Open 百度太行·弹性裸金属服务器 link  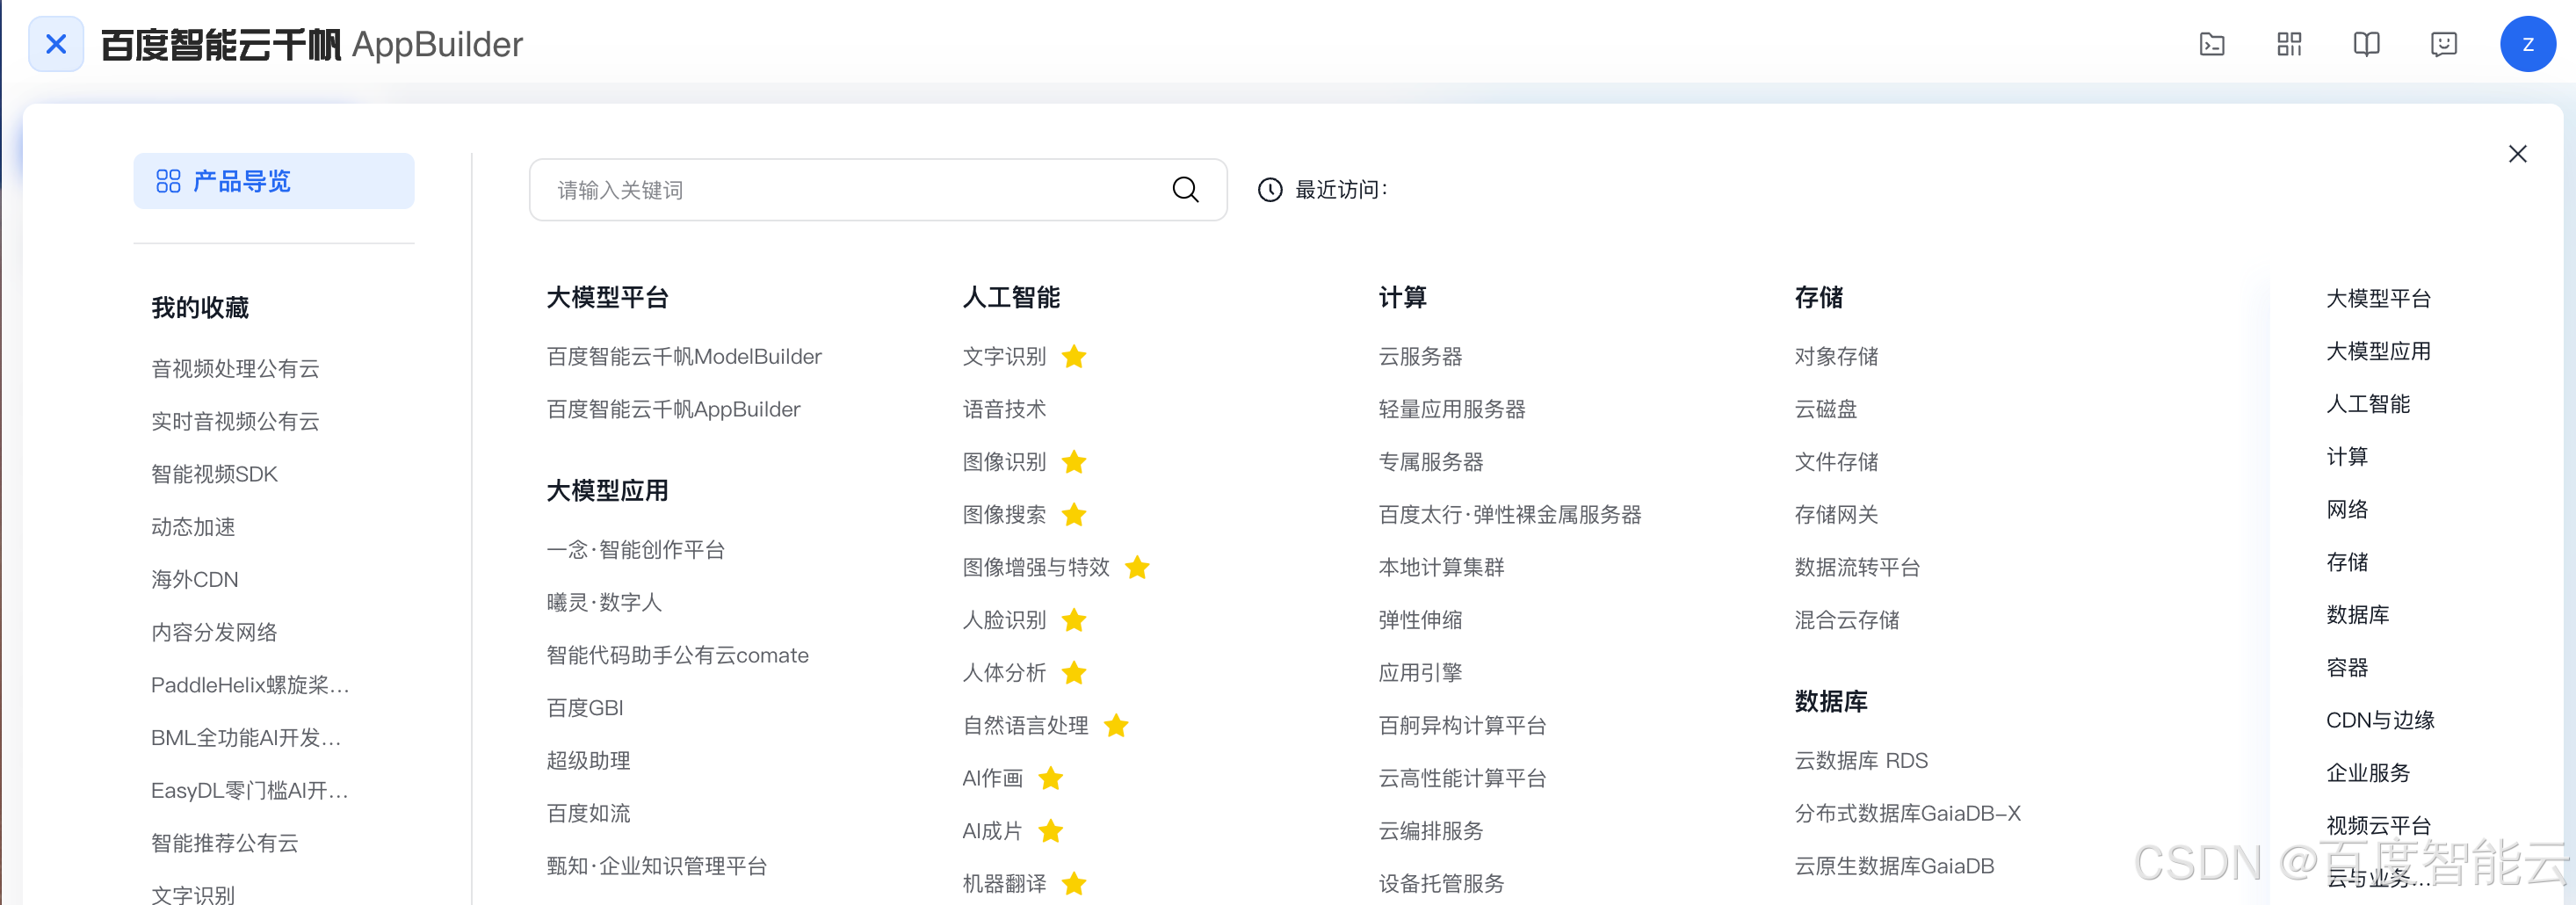pyautogui.click(x=1510, y=514)
